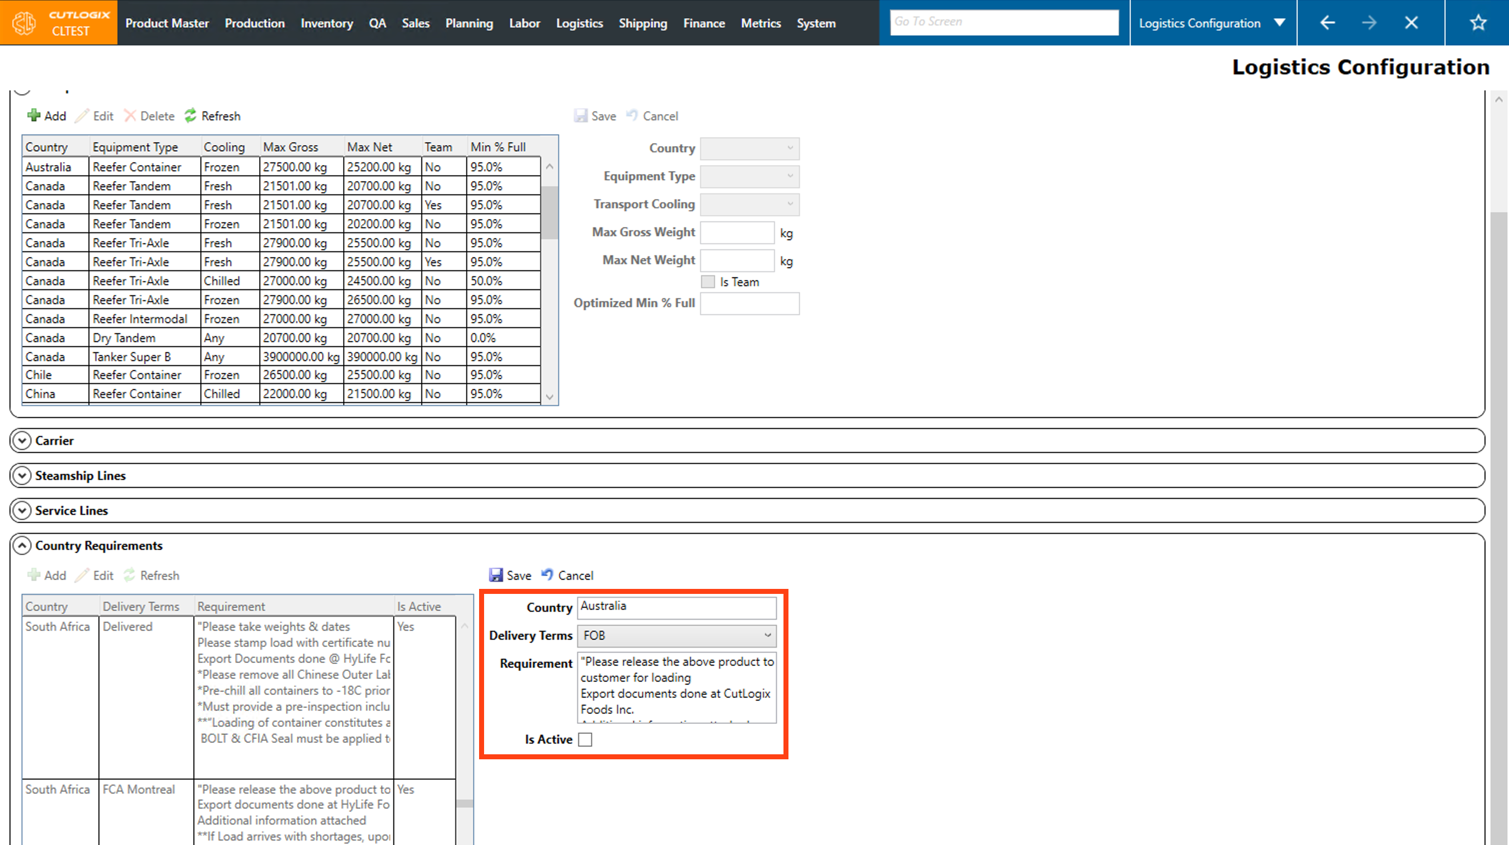The height and width of the screenshot is (845, 1509).
Task: Open the Logistics Configuration screen dropdown
Action: click(1279, 23)
